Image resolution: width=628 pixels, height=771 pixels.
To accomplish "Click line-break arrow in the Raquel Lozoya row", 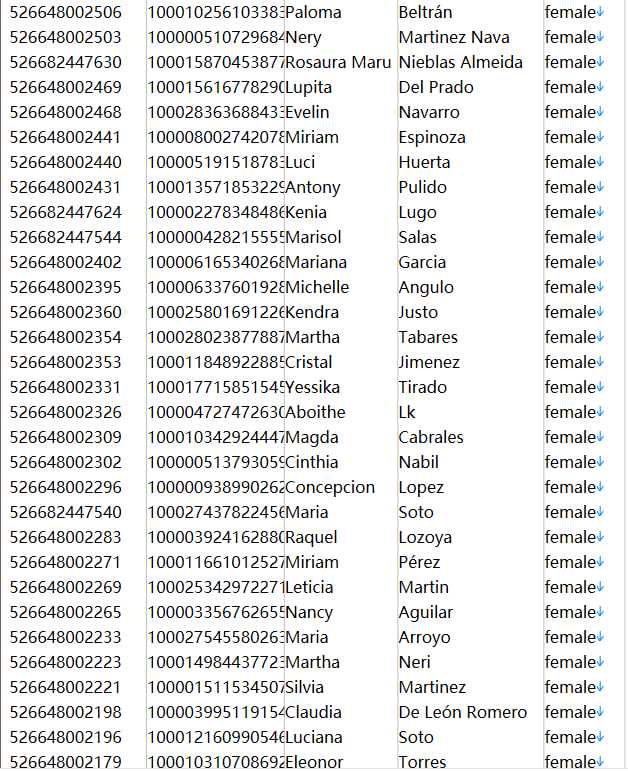I will pos(600,538).
